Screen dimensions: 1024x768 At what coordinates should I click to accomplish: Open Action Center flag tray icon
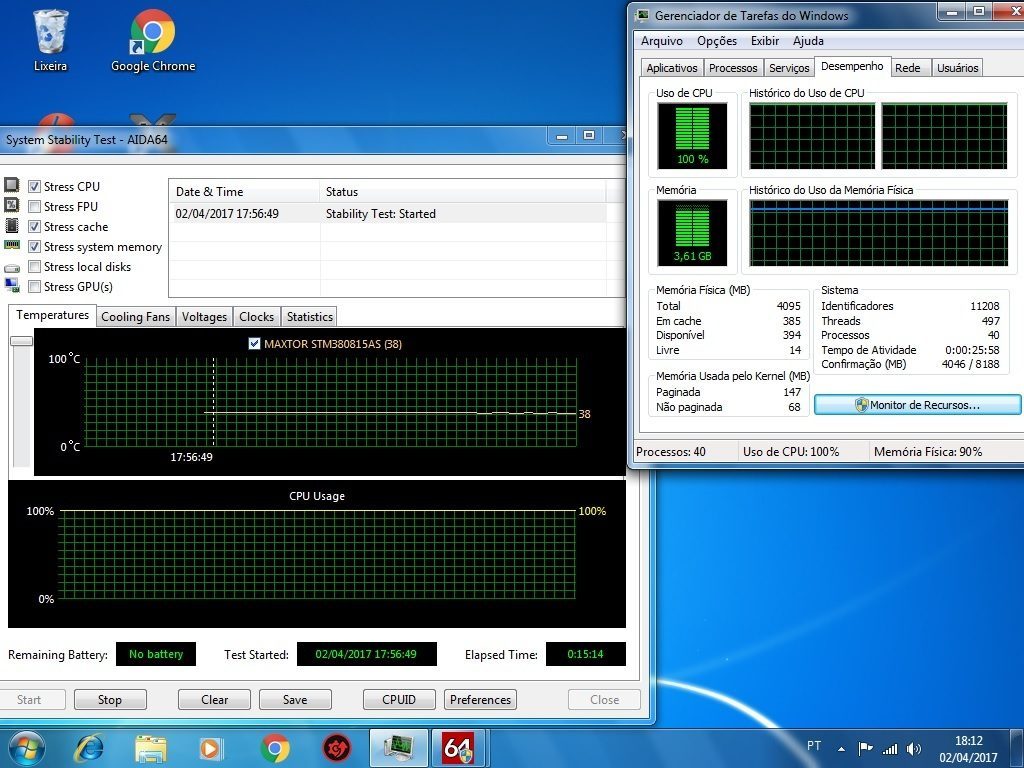(x=865, y=748)
